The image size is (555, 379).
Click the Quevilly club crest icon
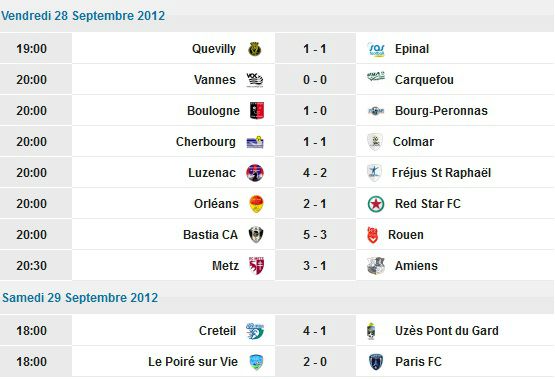(254, 49)
